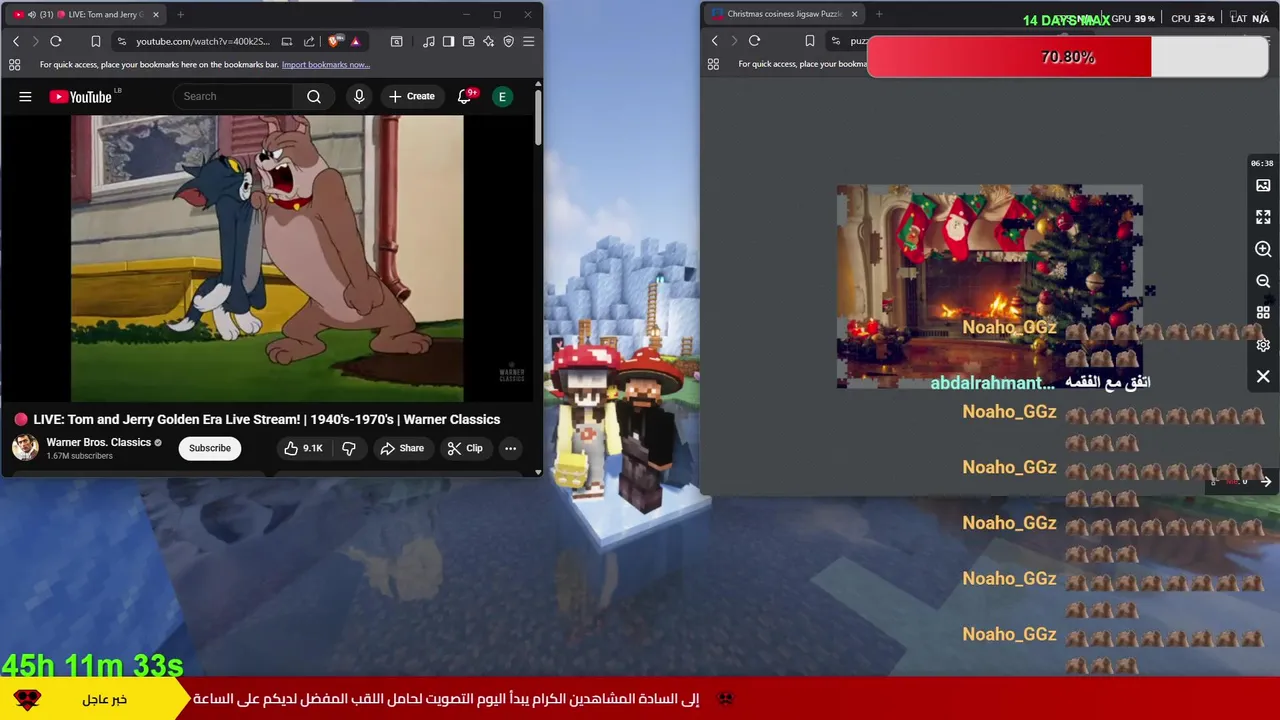Close the jigsaw puzzle side toolbar
The width and height of the screenshot is (1280, 720).
(x=1263, y=377)
